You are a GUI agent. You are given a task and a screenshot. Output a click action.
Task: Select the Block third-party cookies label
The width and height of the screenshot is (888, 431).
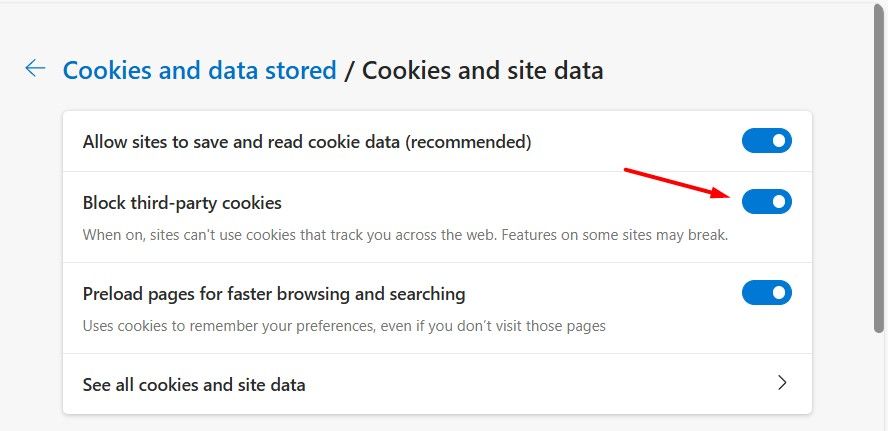tap(182, 203)
